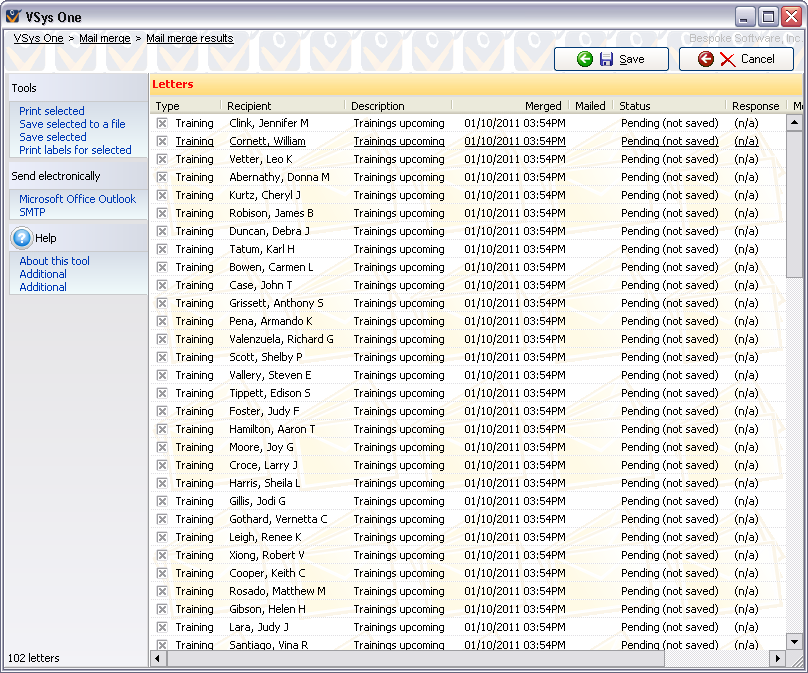808x673 pixels.
Task: Toggle checkbox for Clink, Jennifer M
Action: pos(162,123)
